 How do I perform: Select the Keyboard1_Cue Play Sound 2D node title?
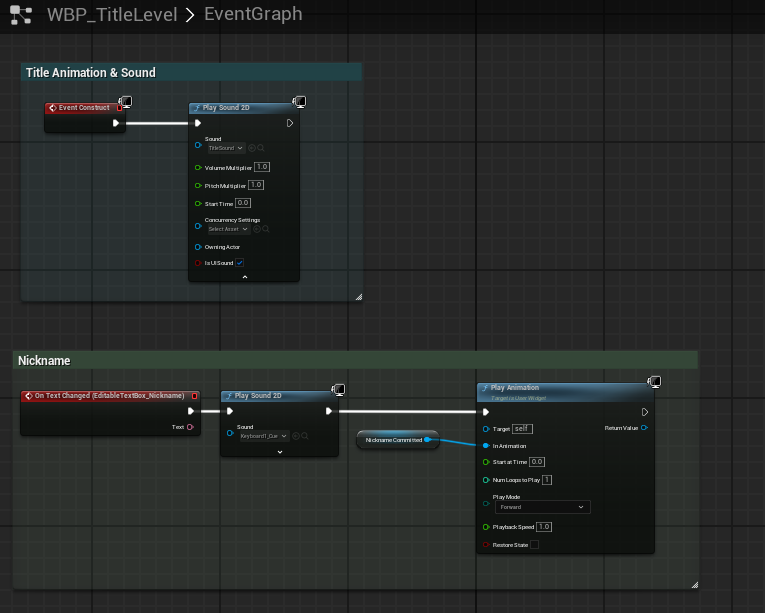click(258, 395)
